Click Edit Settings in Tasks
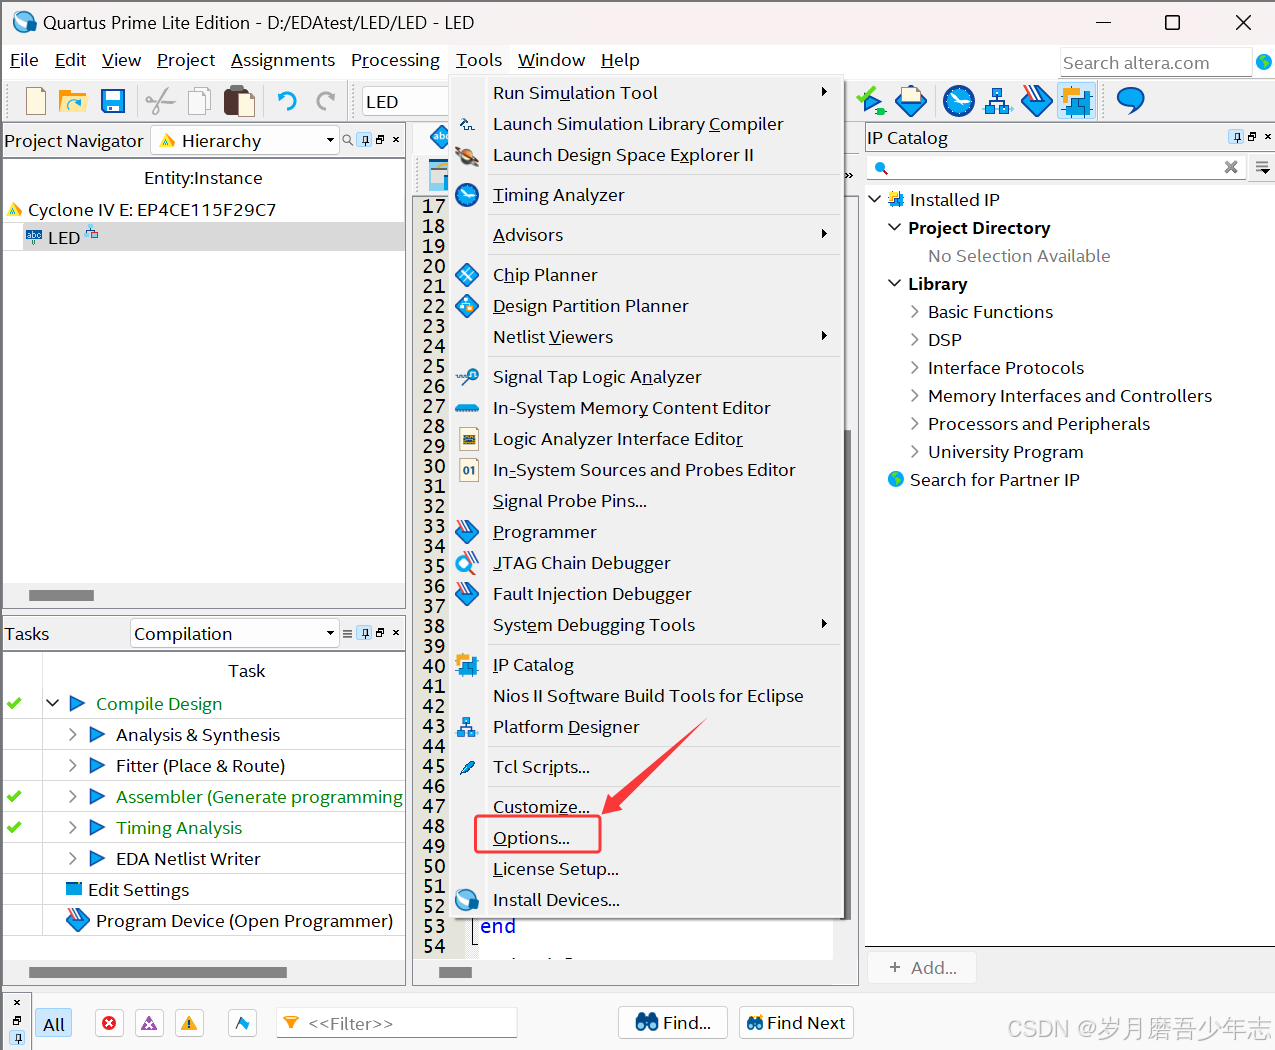 coord(138,890)
